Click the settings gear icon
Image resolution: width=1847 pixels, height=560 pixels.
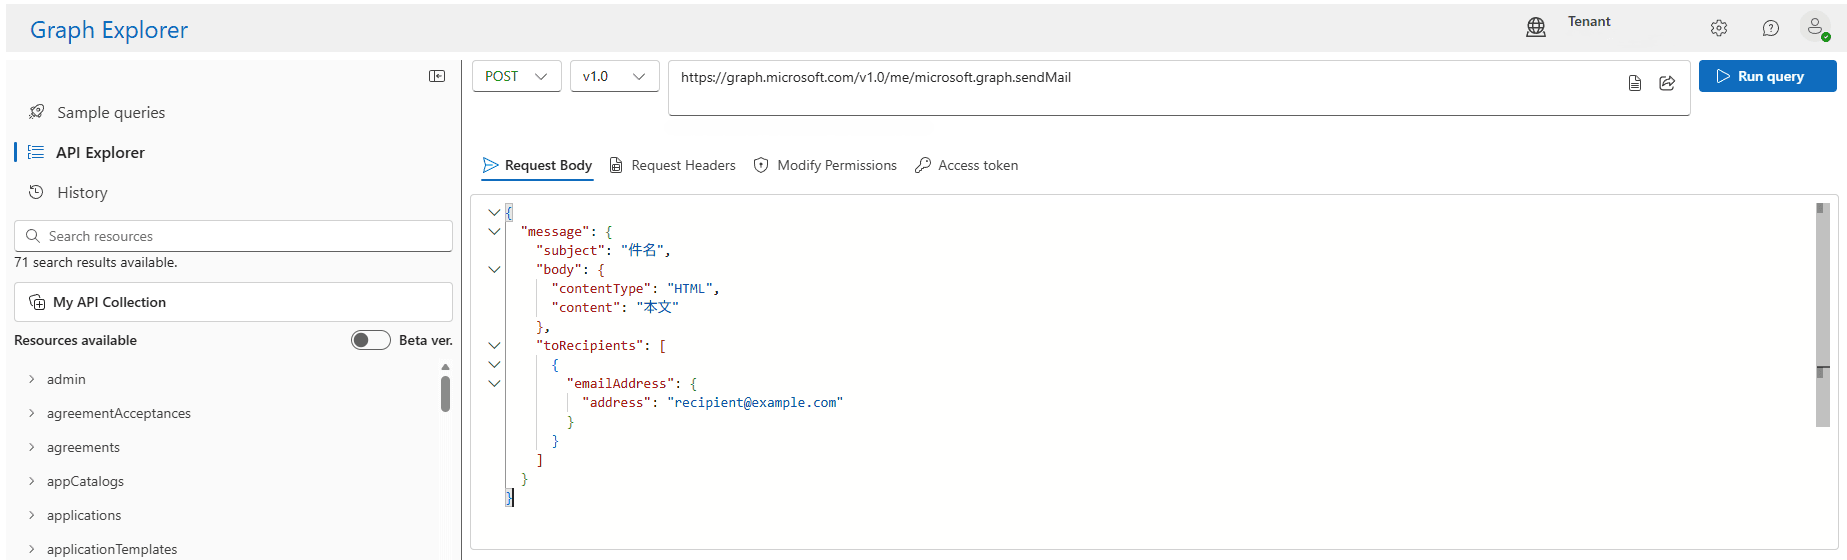(1718, 28)
